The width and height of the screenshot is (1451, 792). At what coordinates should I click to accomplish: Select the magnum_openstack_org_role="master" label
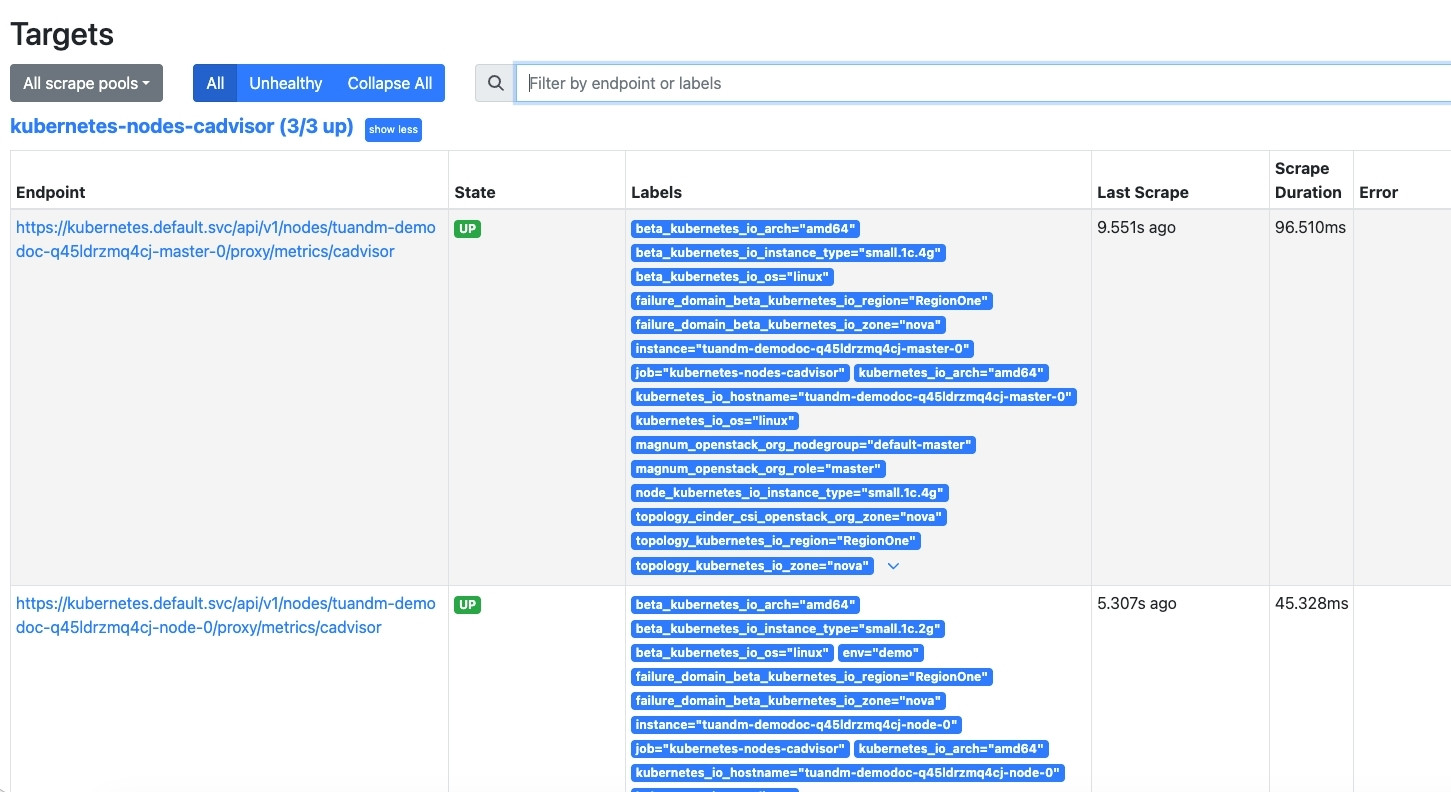(x=758, y=468)
